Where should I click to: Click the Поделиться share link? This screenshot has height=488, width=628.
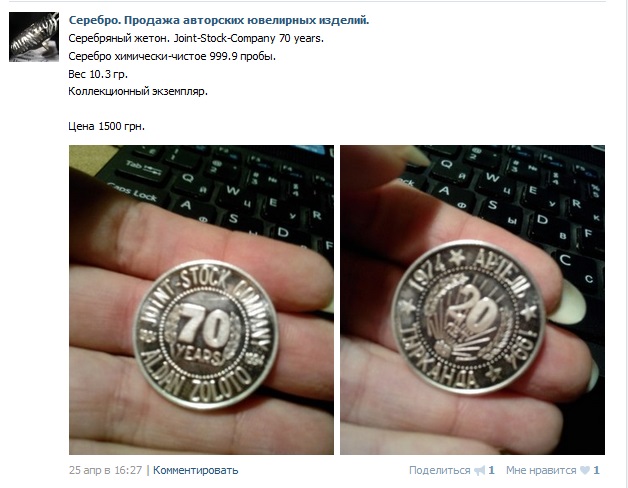tap(439, 470)
